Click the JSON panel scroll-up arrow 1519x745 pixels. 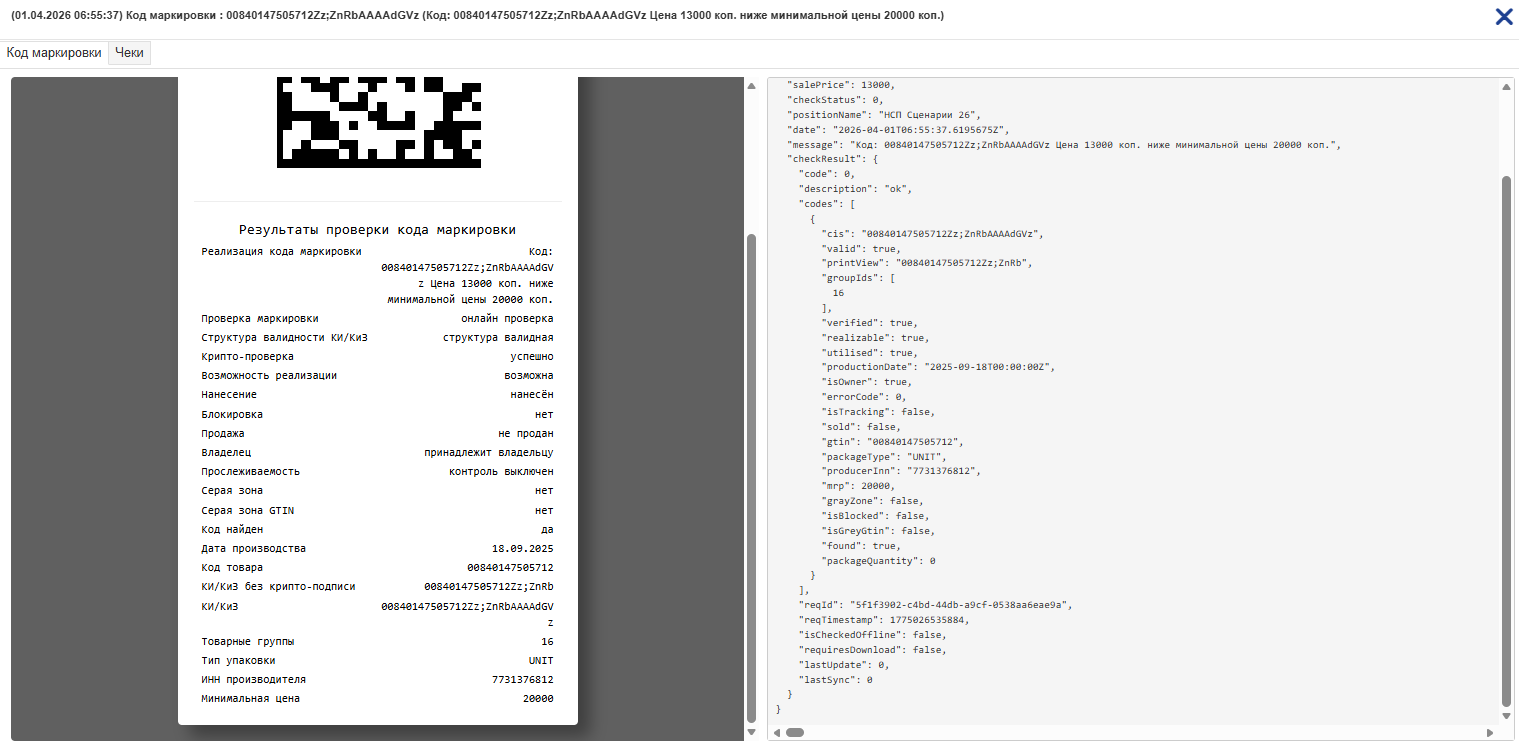[1507, 86]
